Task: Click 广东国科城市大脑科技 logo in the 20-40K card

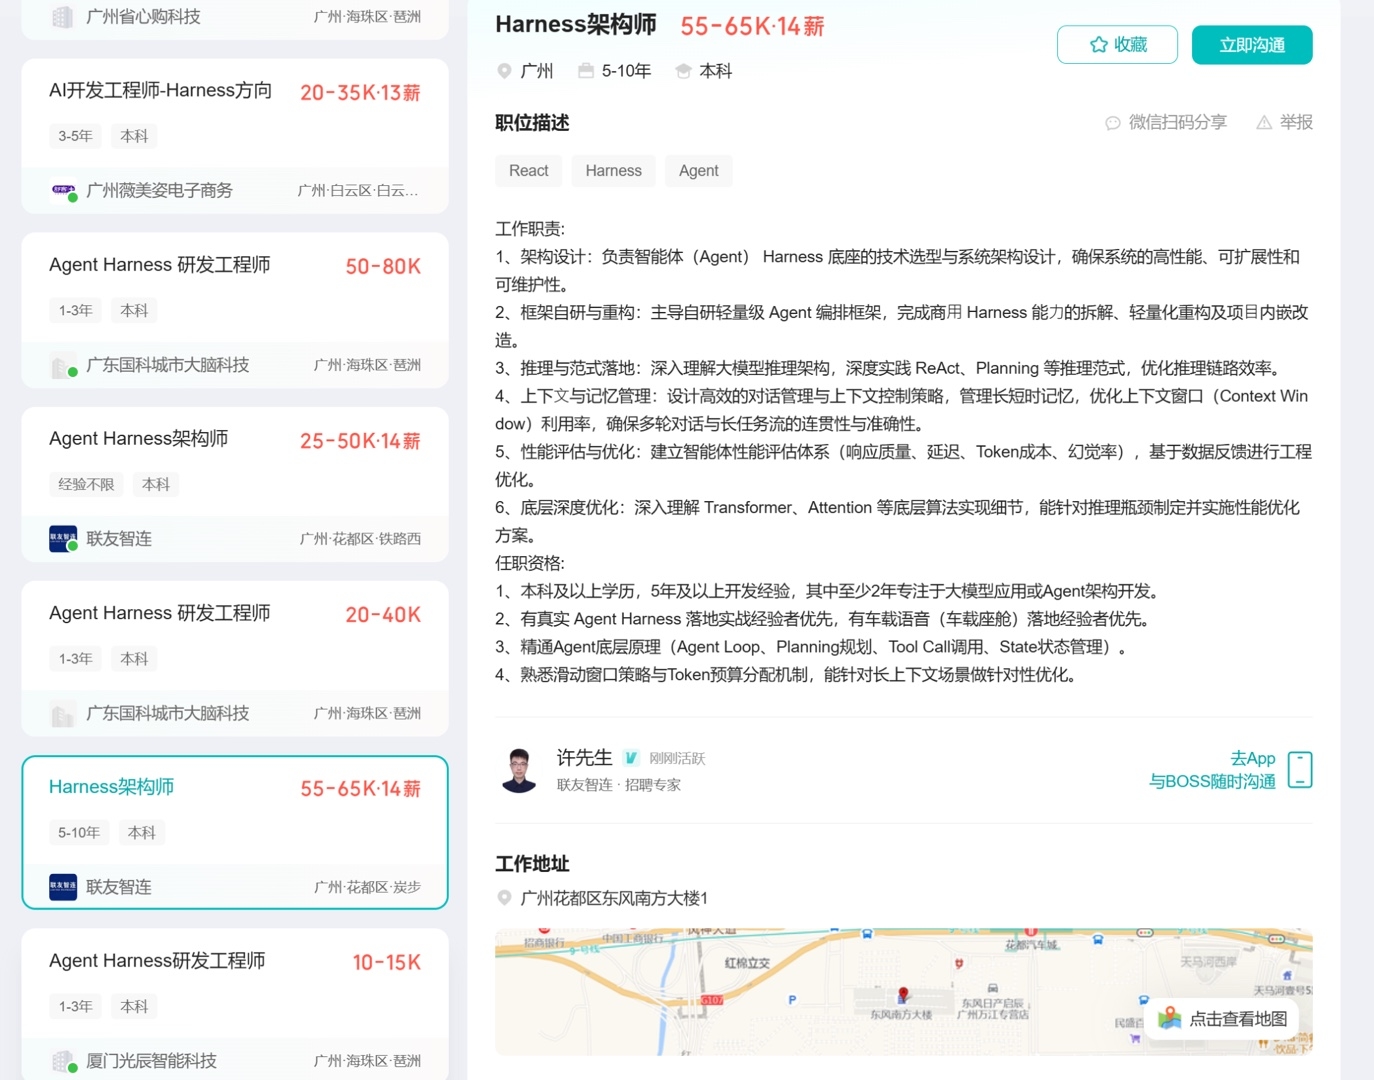Action: [64, 713]
